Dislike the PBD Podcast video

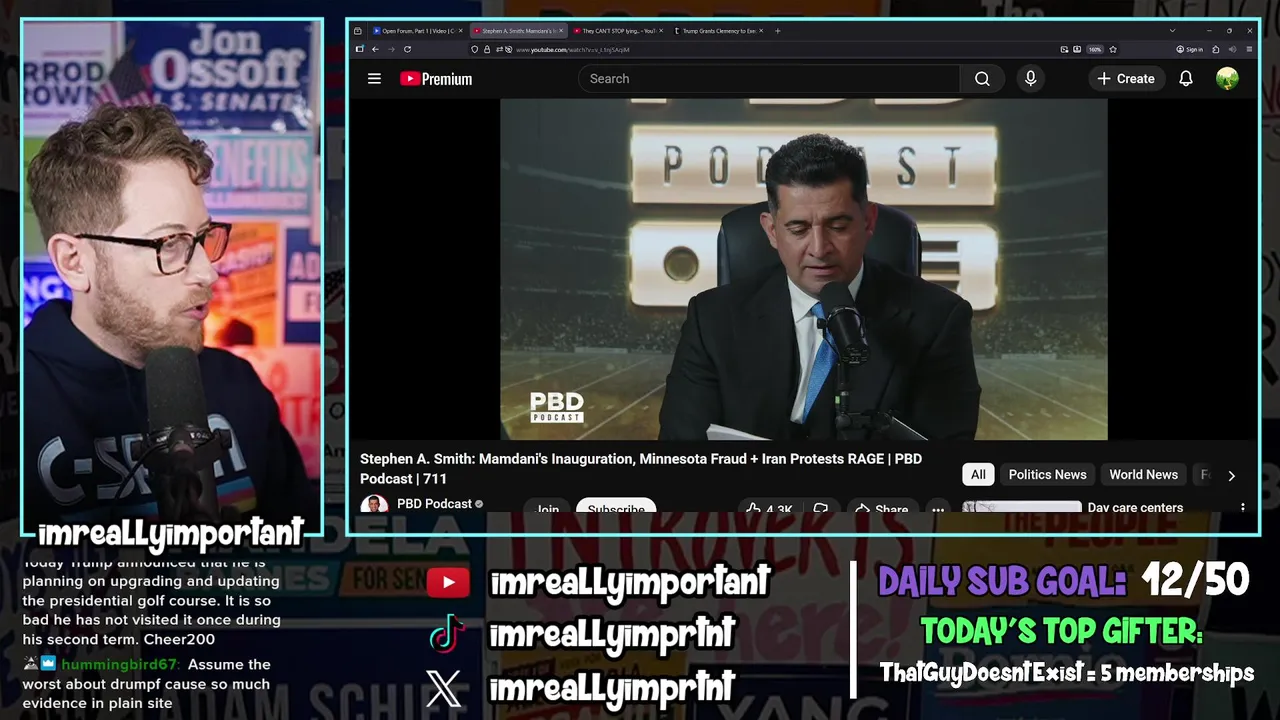(820, 509)
